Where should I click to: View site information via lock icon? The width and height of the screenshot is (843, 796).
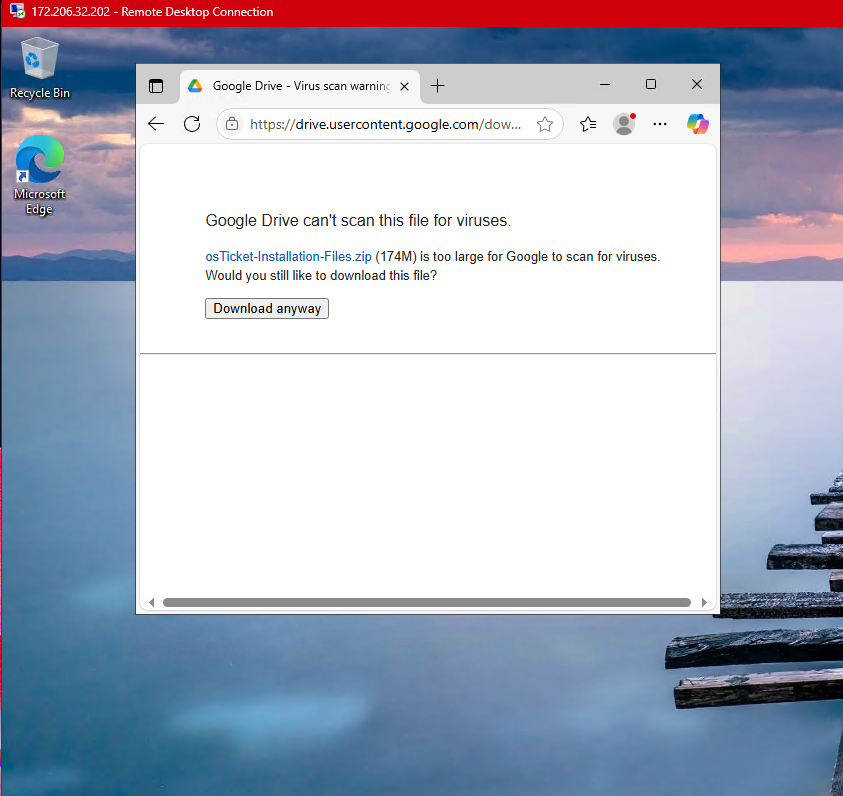232,124
